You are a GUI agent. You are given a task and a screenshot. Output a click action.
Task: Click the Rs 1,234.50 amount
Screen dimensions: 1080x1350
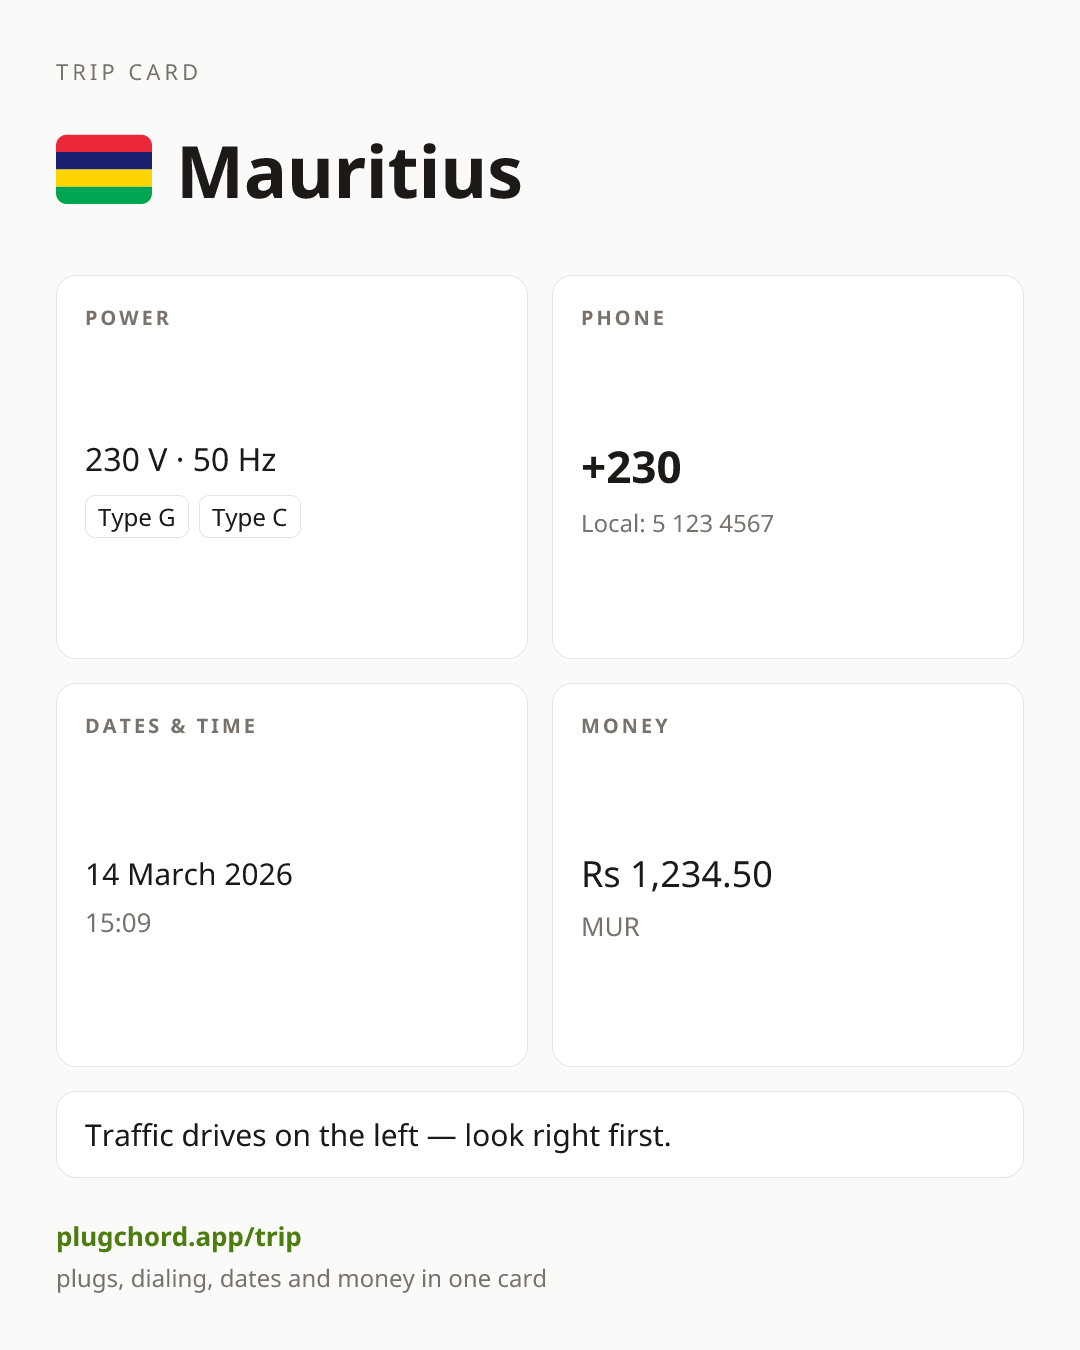point(677,874)
